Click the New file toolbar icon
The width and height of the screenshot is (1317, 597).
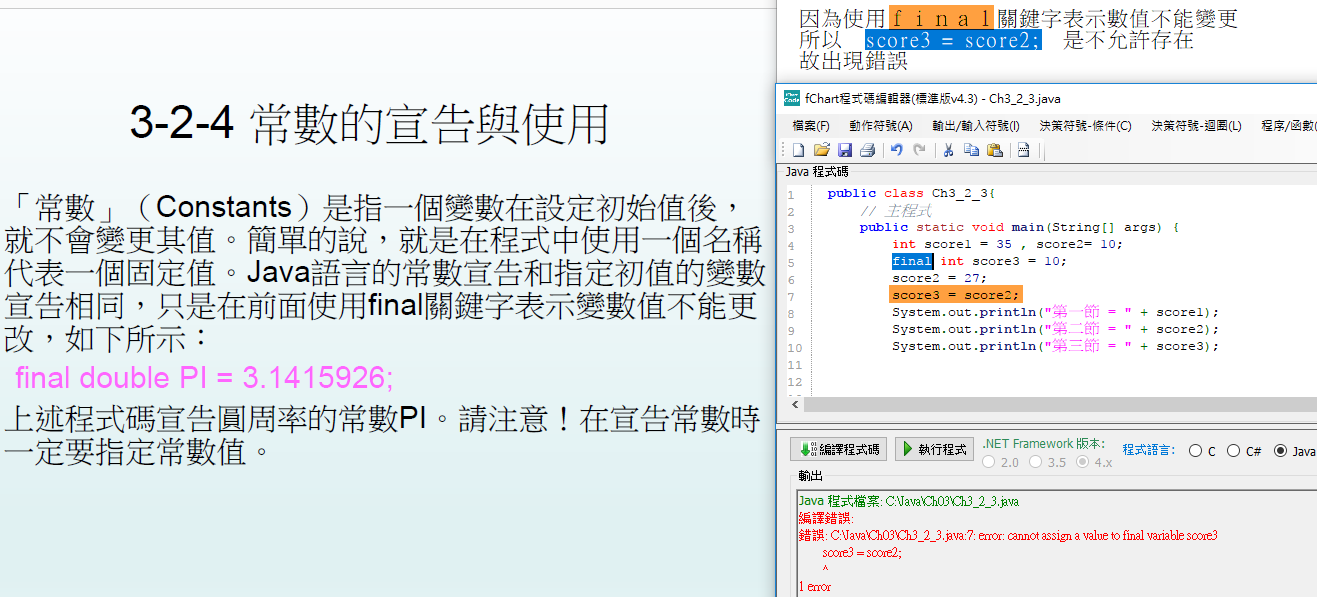point(798,150)
